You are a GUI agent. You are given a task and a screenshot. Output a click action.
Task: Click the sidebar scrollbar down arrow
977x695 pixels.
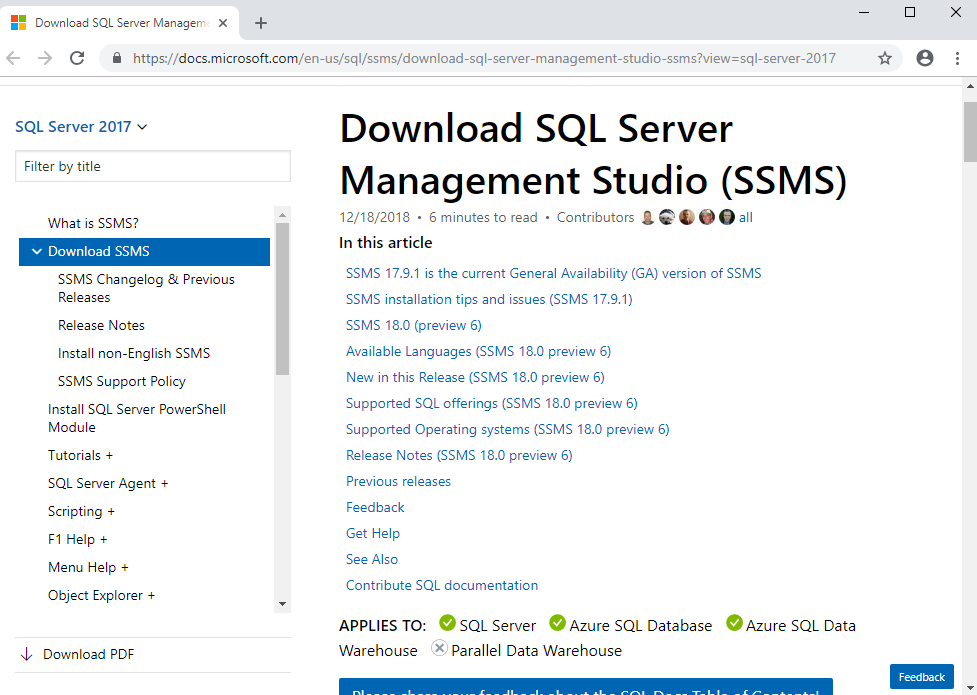point(282,604)
